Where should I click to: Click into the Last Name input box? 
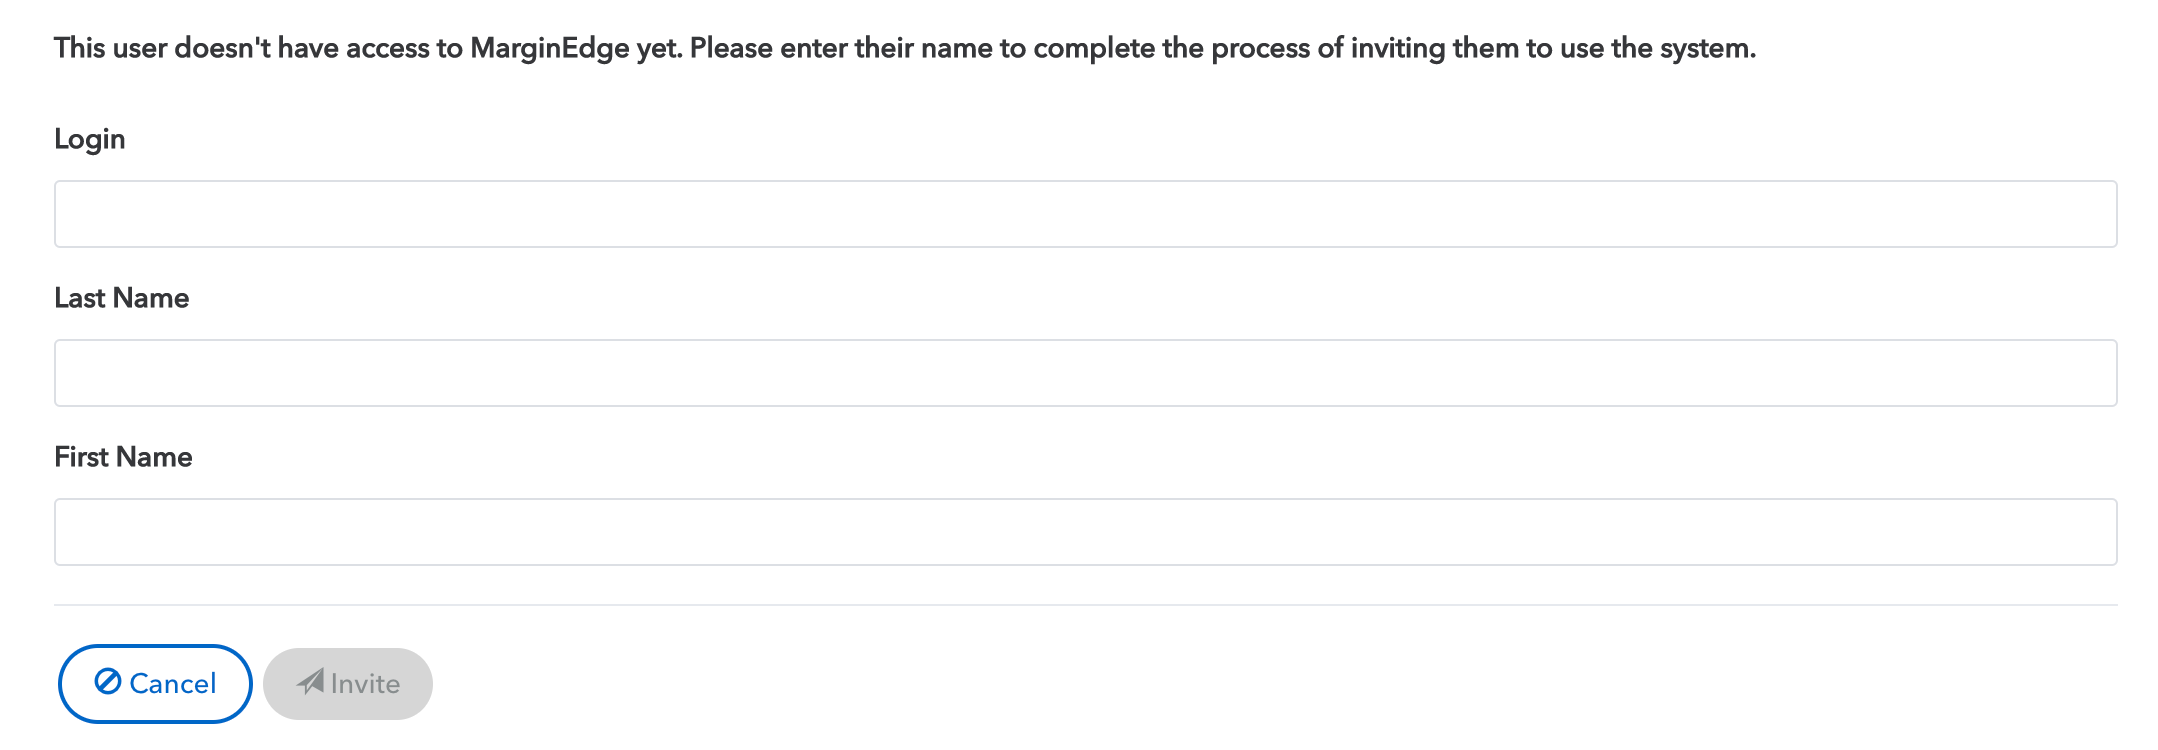coord(1085,373)
